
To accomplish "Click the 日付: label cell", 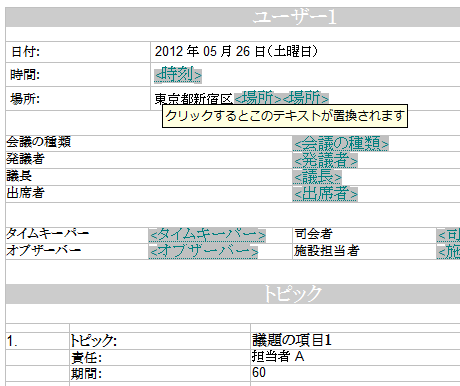I will pyautogui.click(x=78, y=52).
